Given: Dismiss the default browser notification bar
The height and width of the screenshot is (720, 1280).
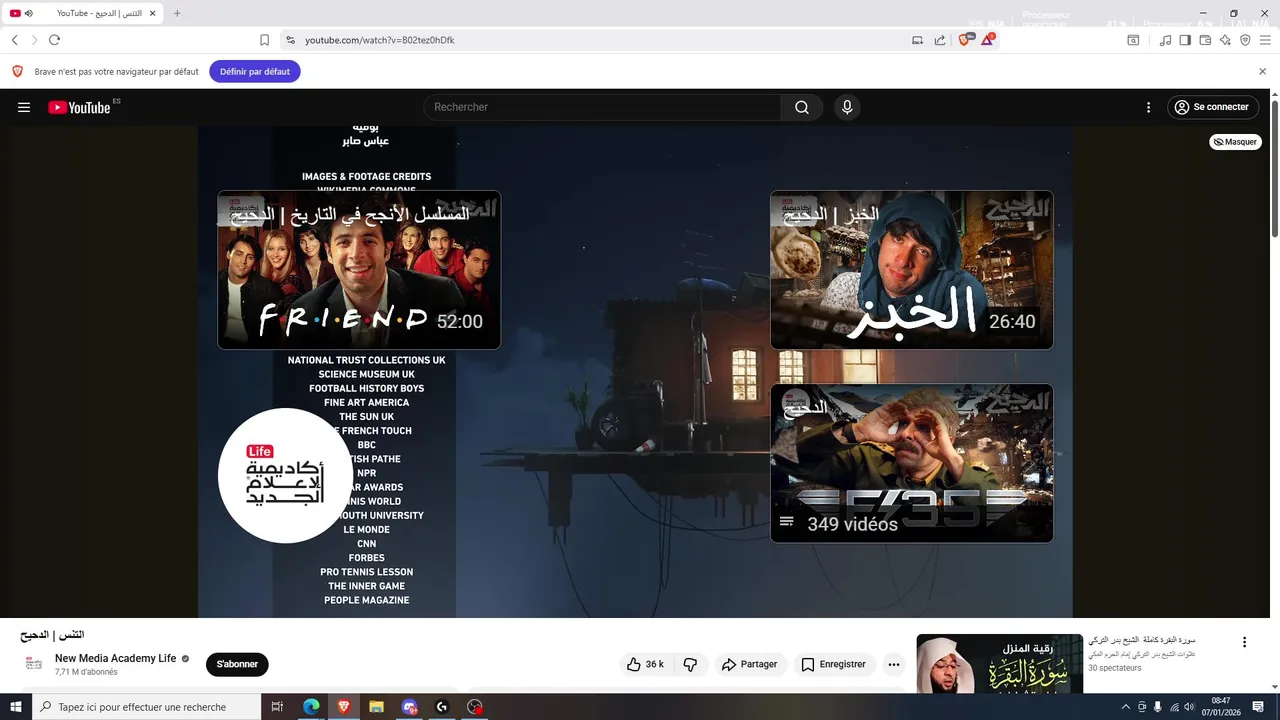Looking at the screenshot, I should 1262,72.
